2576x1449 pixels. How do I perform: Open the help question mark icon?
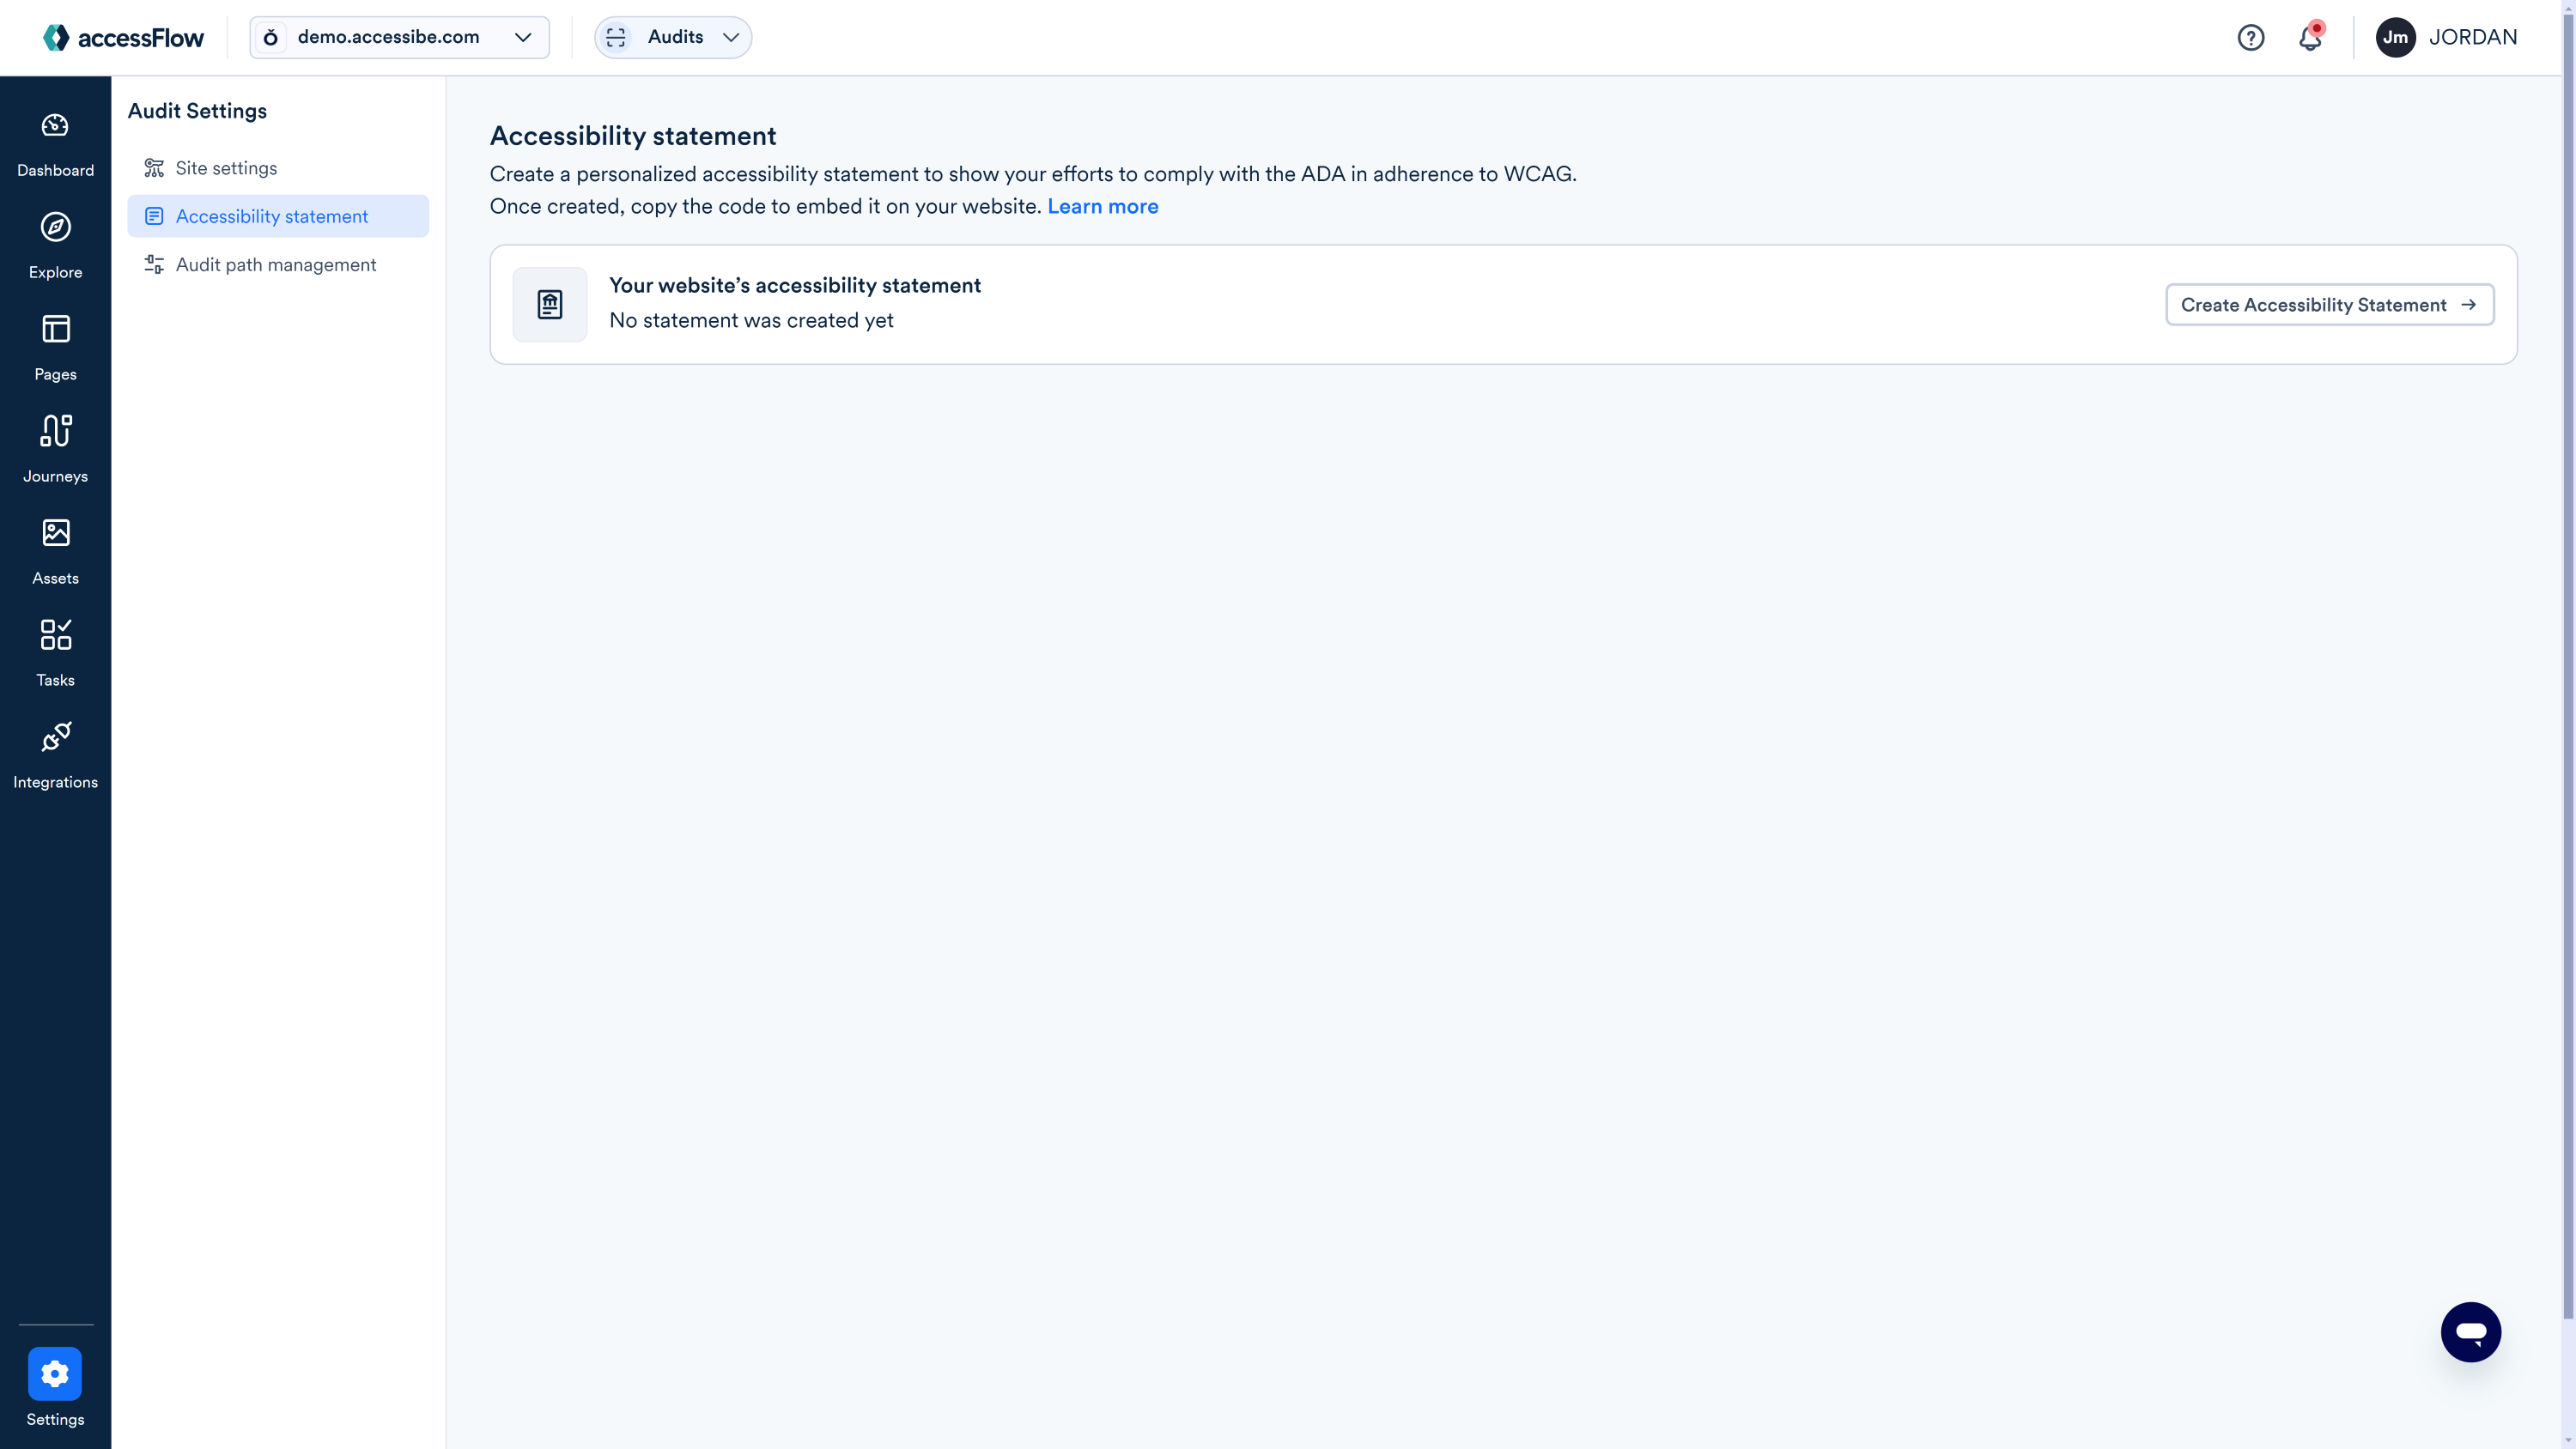click(2251, 37)
